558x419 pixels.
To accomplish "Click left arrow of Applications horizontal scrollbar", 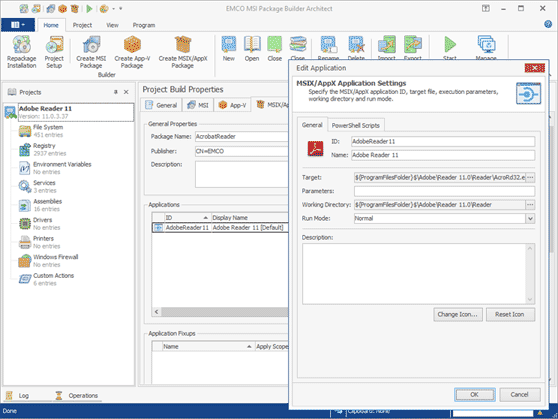I will (157, 311).
